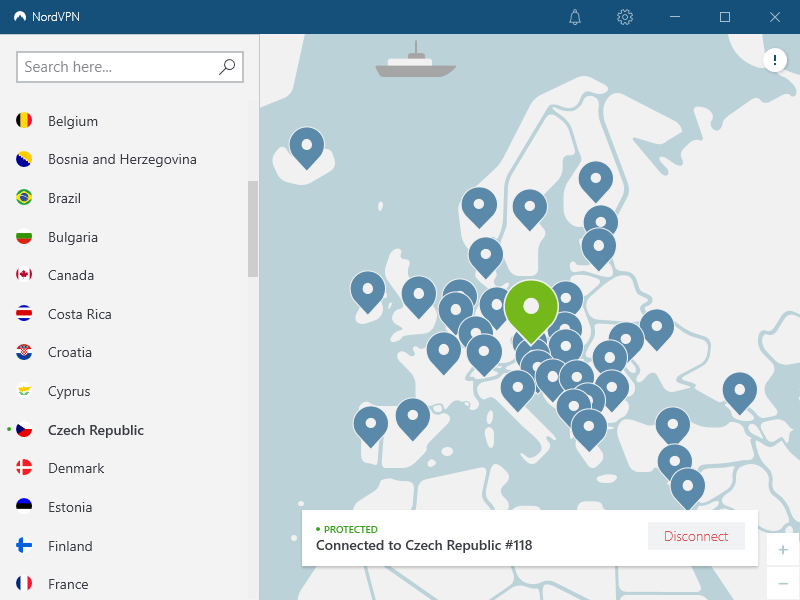Click the country list scrollbar
The width and height of the screenshot is (800, 600).
253,229
